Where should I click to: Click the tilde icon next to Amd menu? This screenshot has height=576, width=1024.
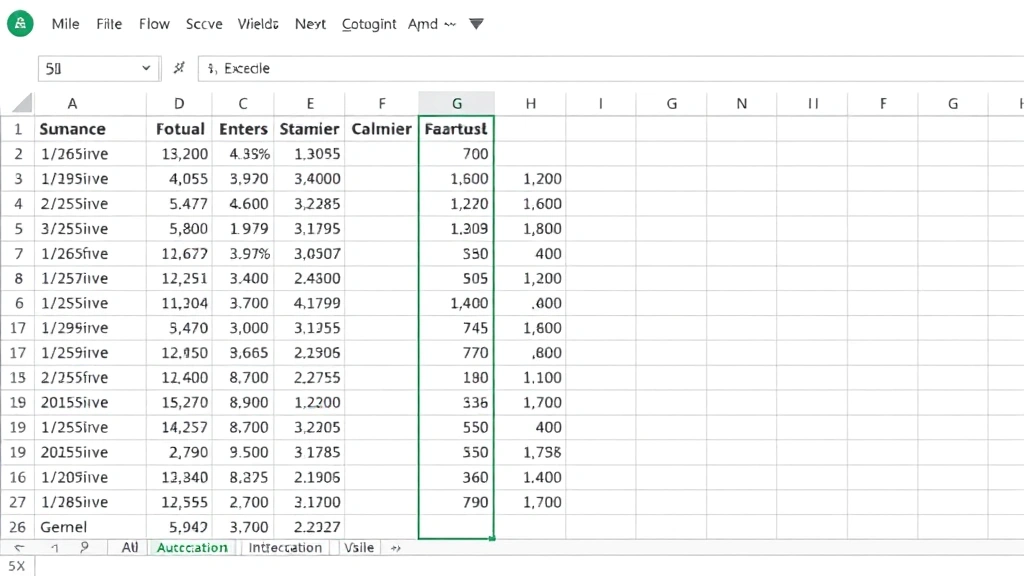click(x=450, y=23)
